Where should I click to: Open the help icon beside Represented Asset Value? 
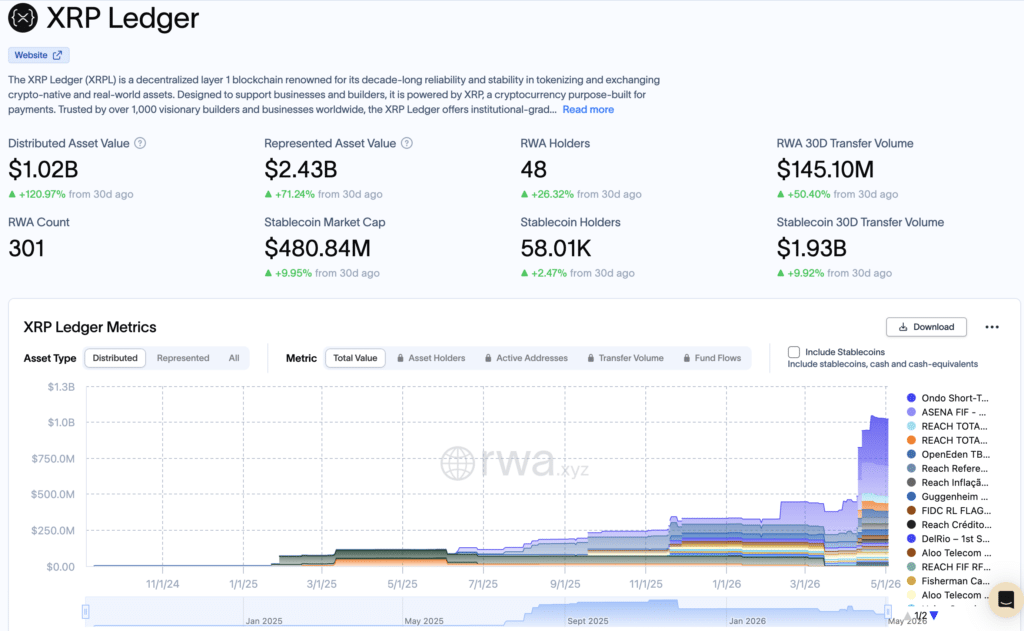(x=406, y=143)
